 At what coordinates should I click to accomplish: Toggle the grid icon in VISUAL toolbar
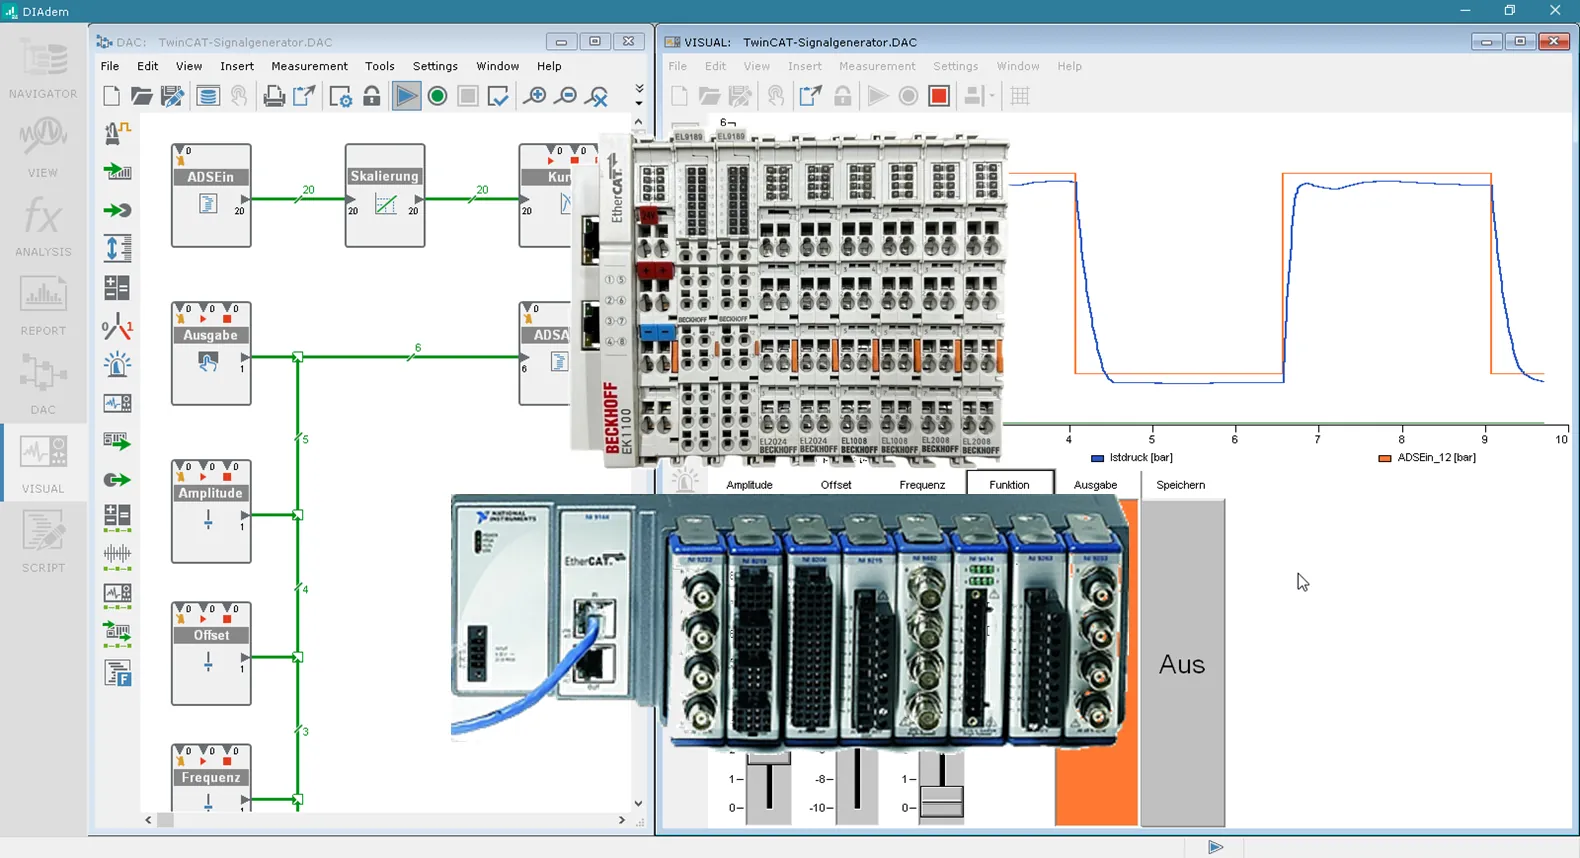coord(1020,96)
